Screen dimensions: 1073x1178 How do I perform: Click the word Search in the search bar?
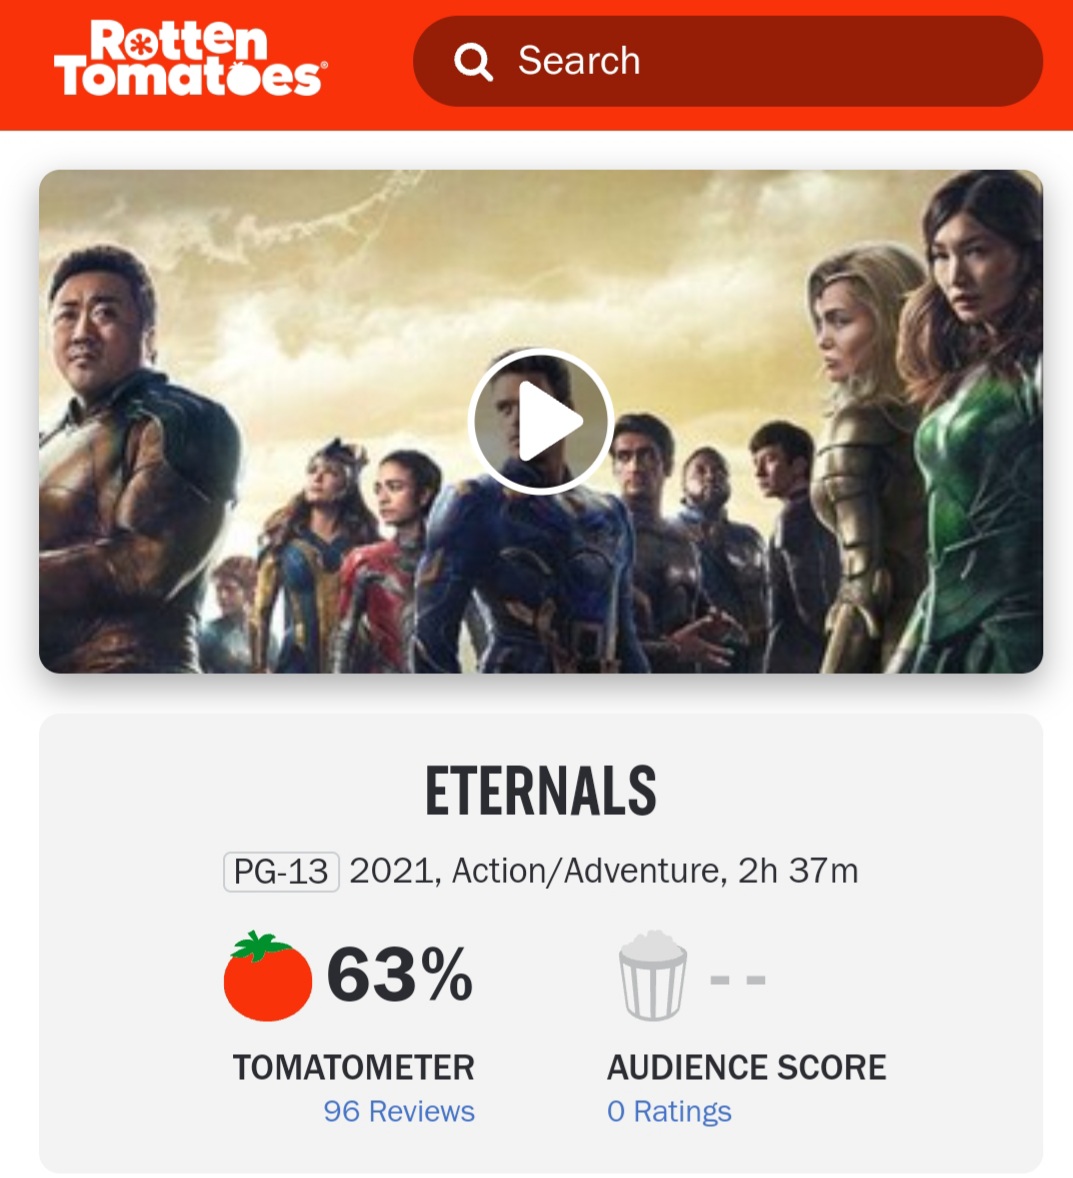(x=579, y=61)
